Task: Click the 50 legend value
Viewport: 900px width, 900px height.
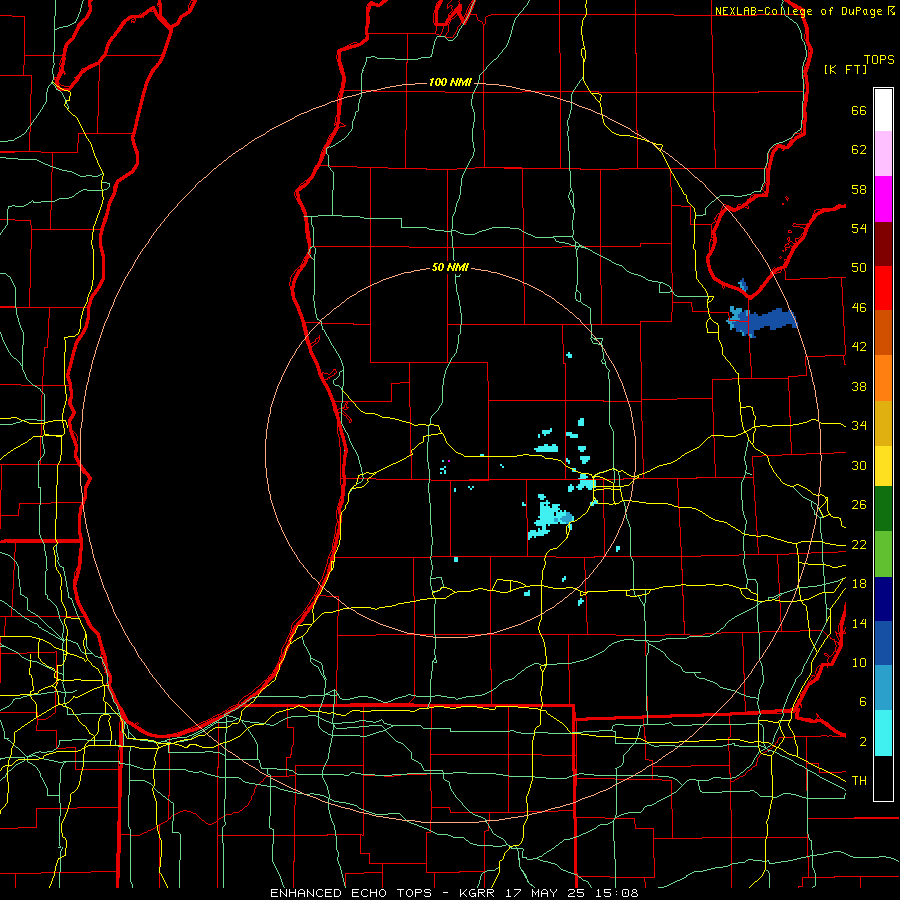Action: (x=859, y=268)
